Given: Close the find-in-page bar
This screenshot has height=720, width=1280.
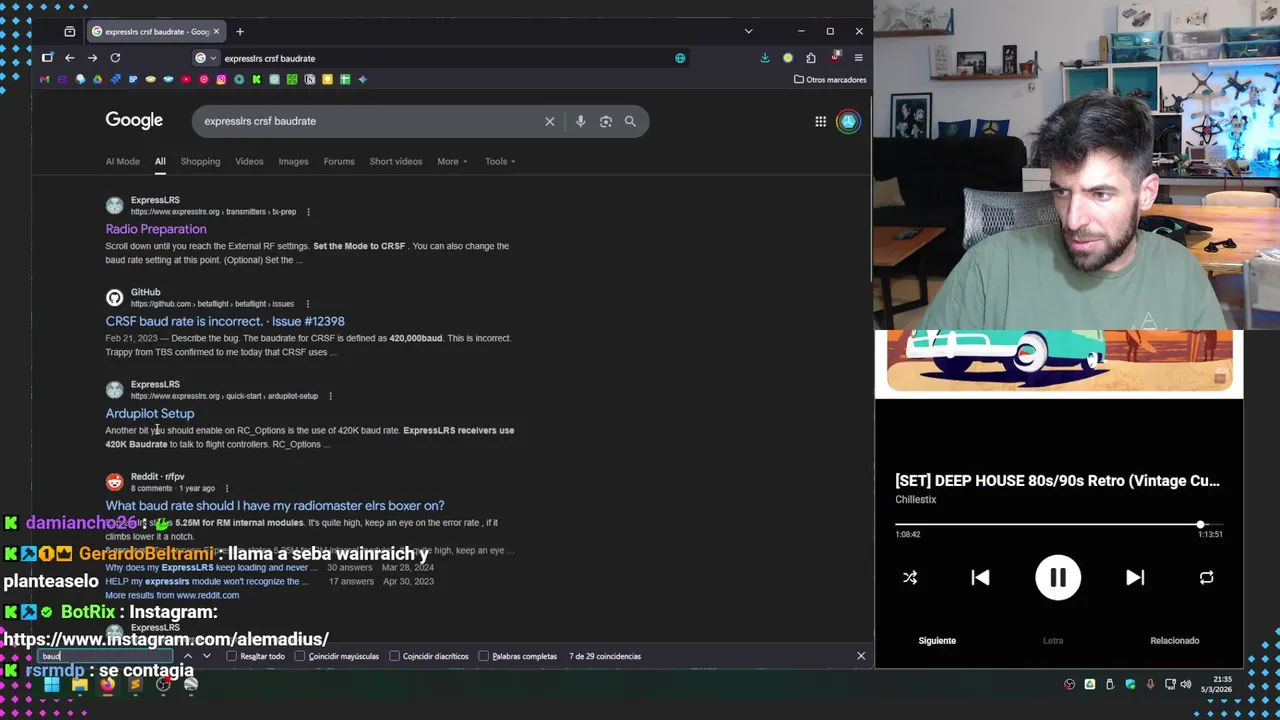Looking at the screenshot, I should (861, 656).
